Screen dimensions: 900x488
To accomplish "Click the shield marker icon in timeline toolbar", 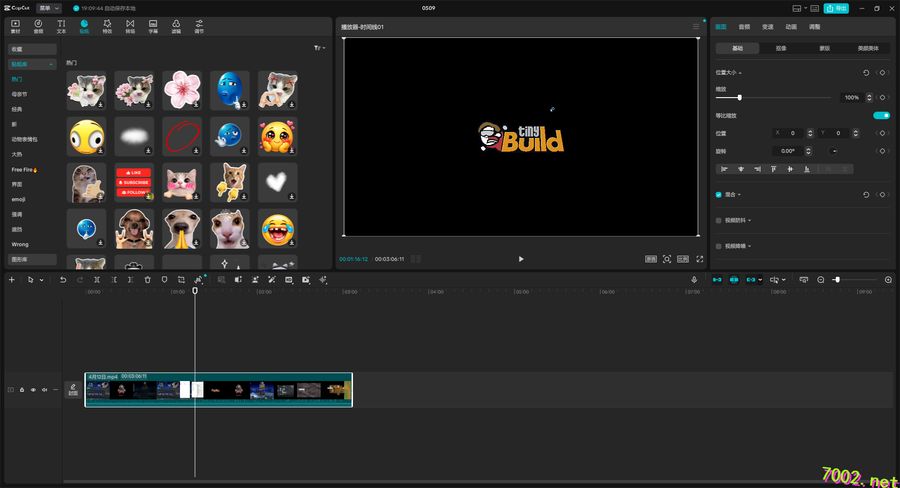I will click(x=164, y=280).
